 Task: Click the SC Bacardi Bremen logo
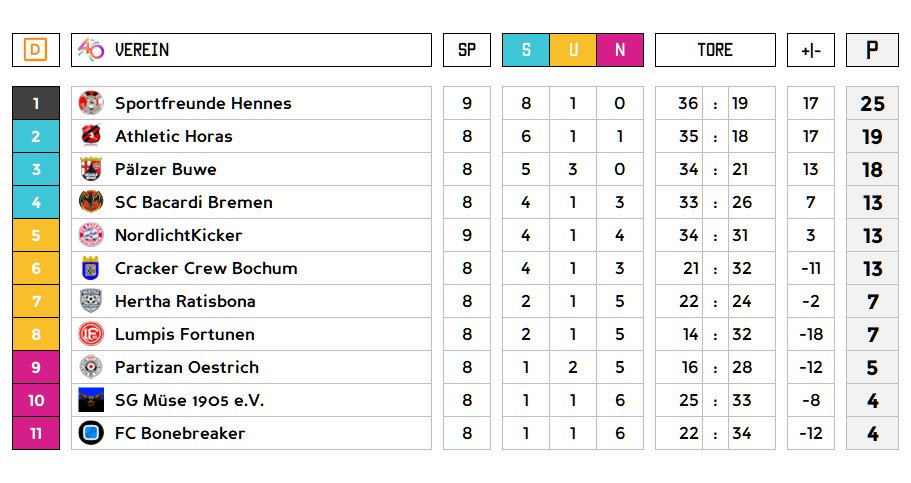coord(91,202)
